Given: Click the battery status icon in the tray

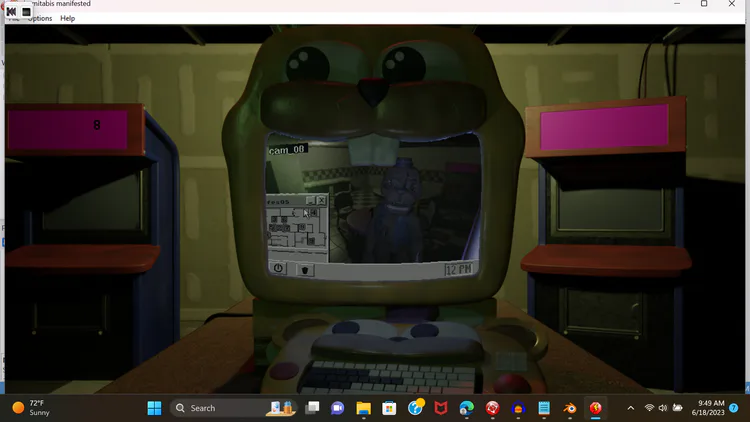Looking at the screenshot, I should coord(677,408).
